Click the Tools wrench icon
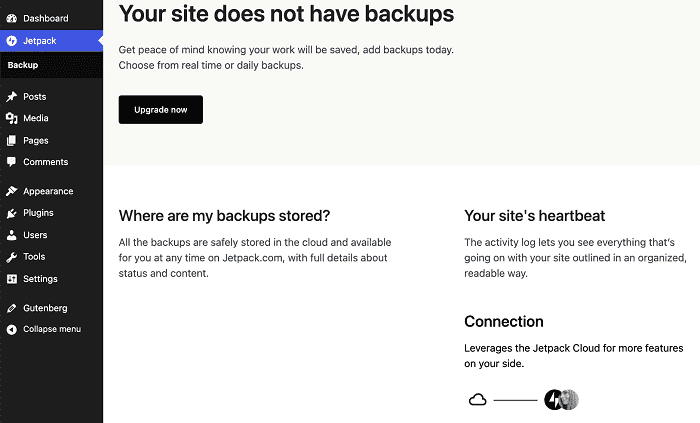Viewport: 700px width, 423px height. tap(12, 257)
